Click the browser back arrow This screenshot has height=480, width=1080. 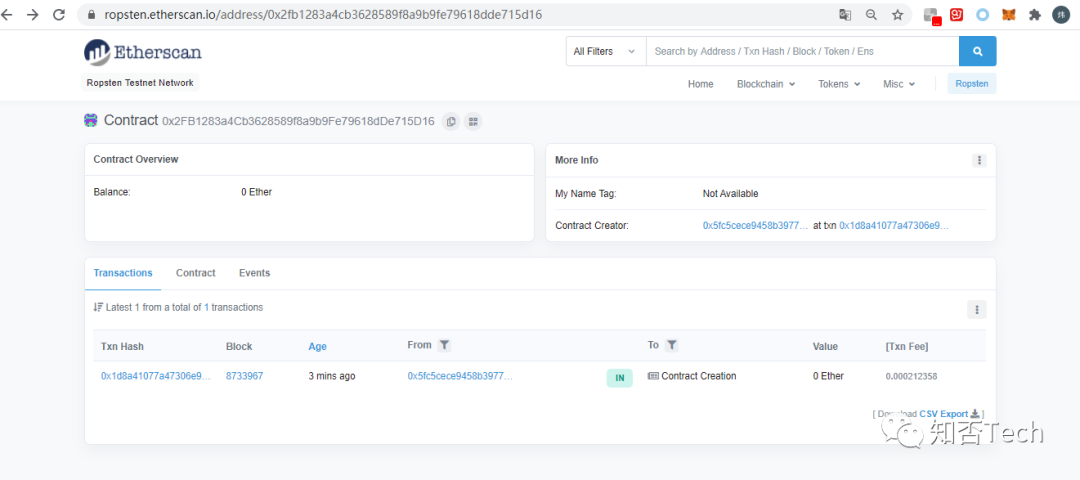tap(6, 14)
